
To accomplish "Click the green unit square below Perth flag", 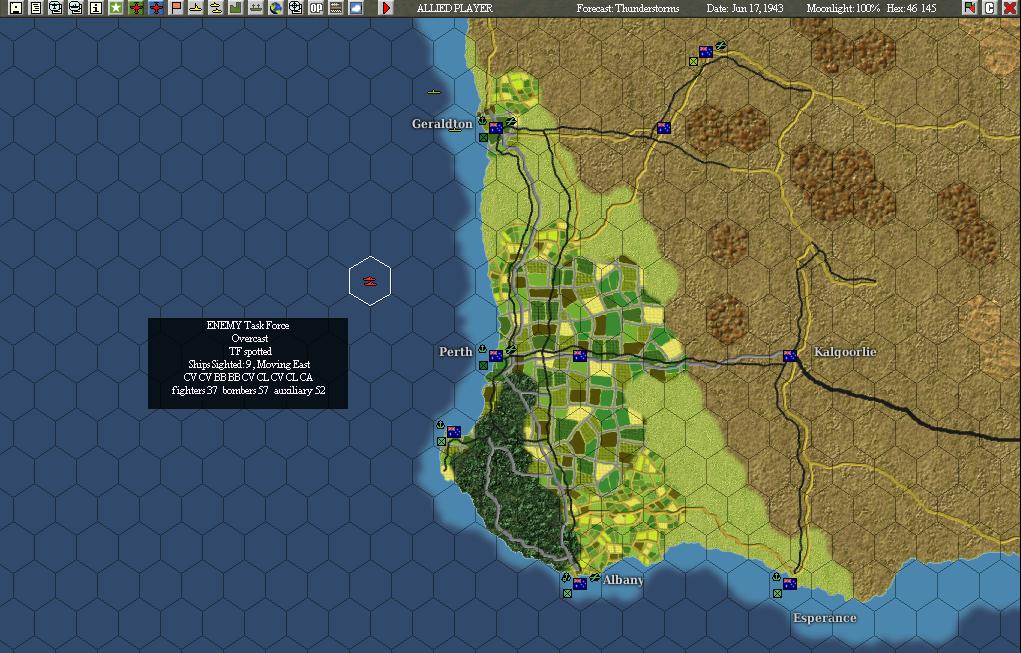I will coord(483,366).
